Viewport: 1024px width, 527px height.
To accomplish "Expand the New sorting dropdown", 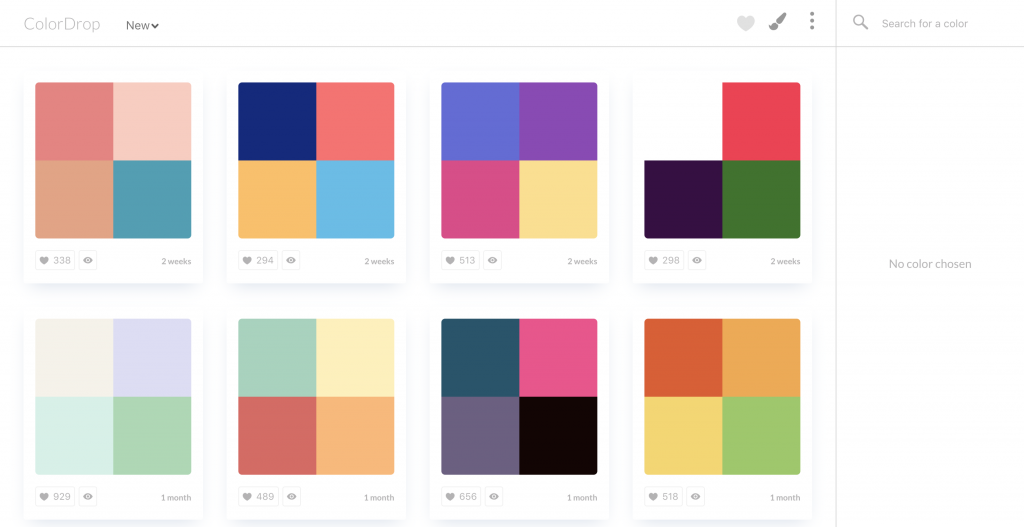I will point(142,25).
